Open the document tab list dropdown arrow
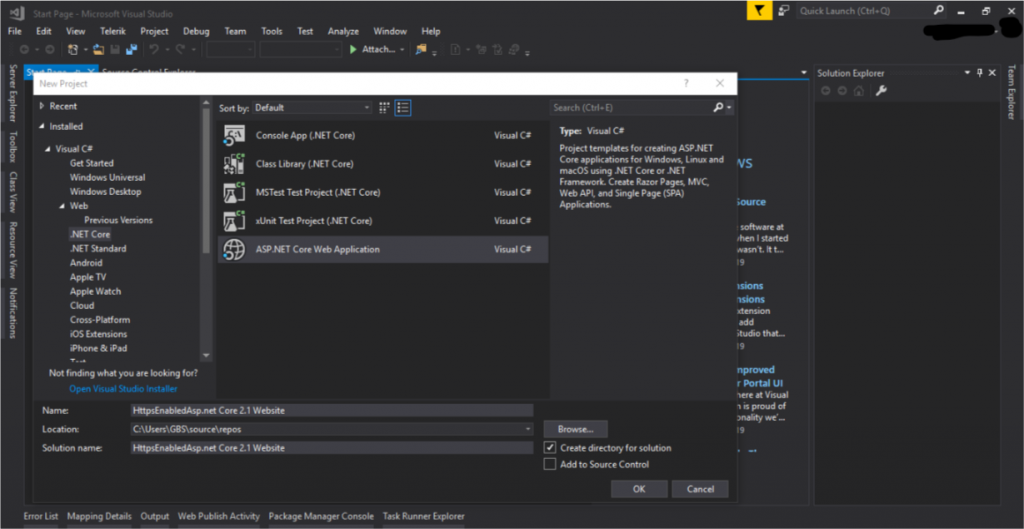 coord(804,72)
